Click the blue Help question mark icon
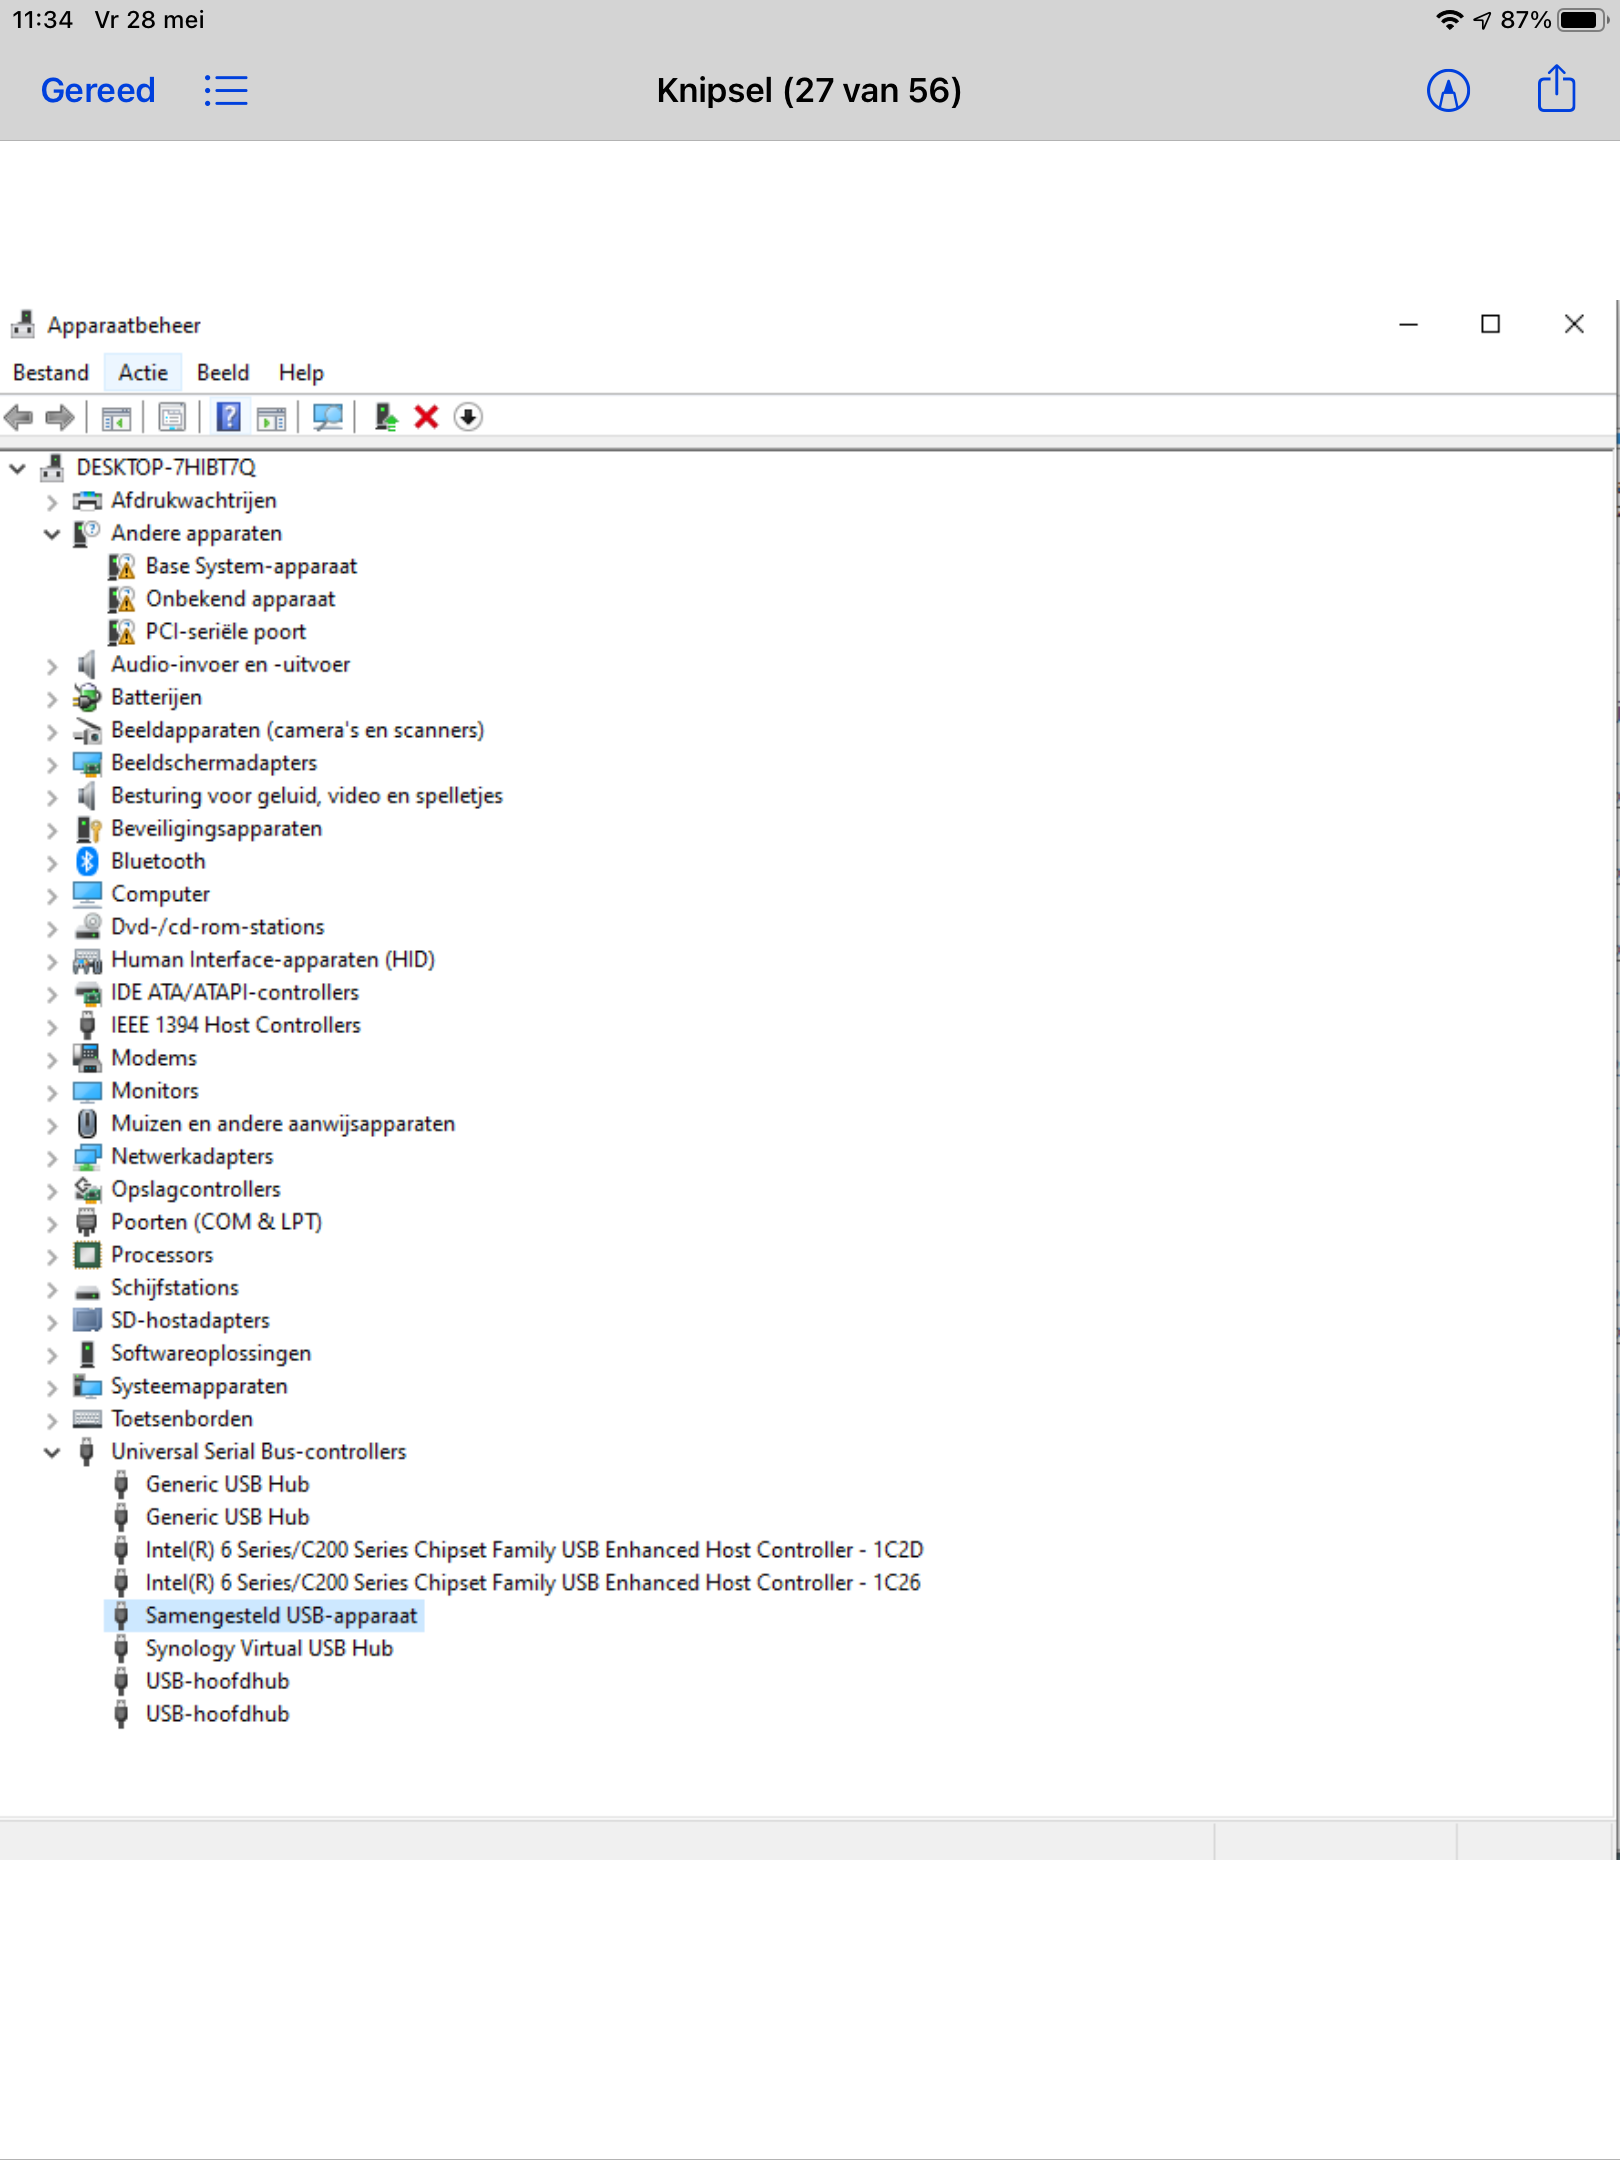1620x2160 pixels. click(229, 417)
